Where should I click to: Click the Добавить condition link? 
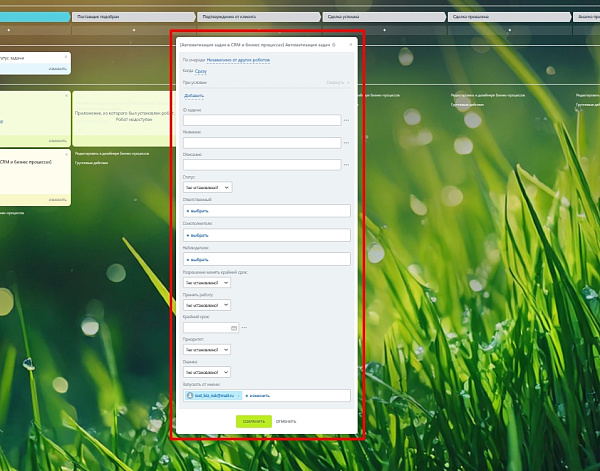pyautogui.click(x=194, y=96)
